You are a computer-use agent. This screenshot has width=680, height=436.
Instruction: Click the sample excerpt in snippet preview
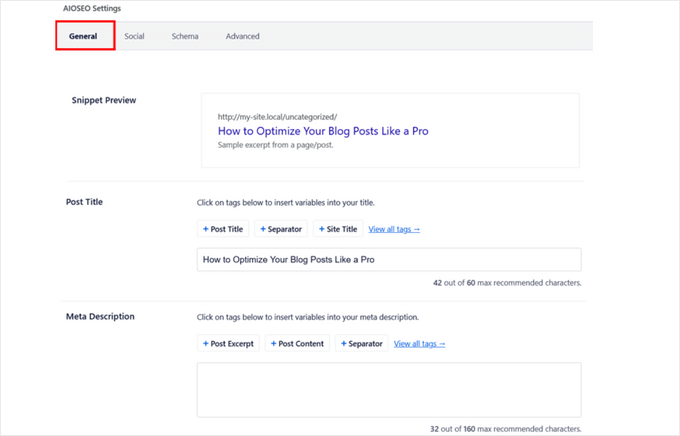pos(274,145)
